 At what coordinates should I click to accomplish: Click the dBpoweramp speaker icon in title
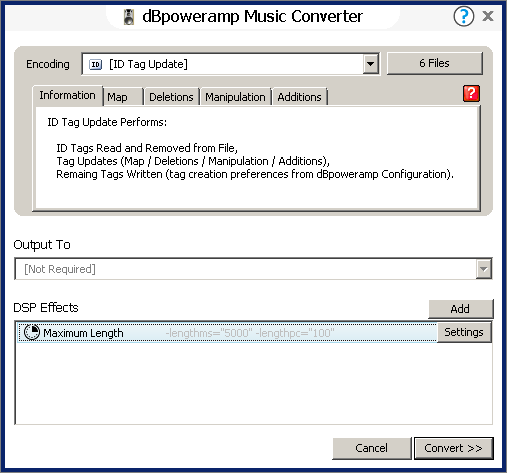(129, 17)
